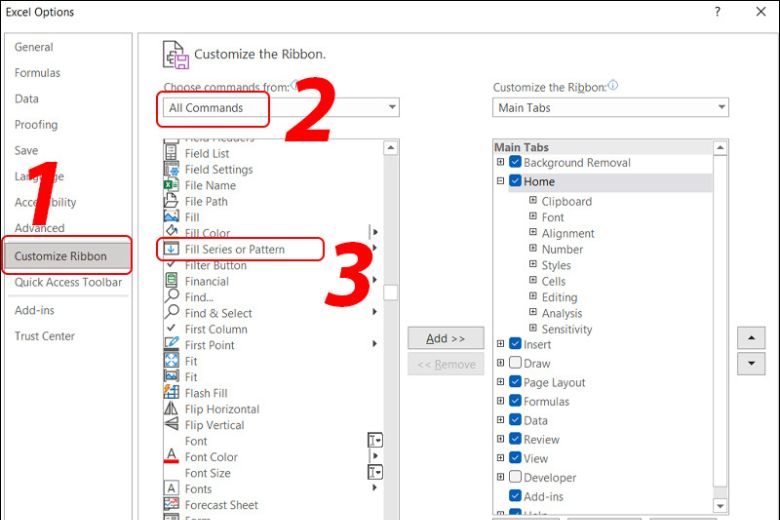This screenshot has width=780, height=520.
Task: Click the Fill Color bucket icon
Action: tap(172, 231)
